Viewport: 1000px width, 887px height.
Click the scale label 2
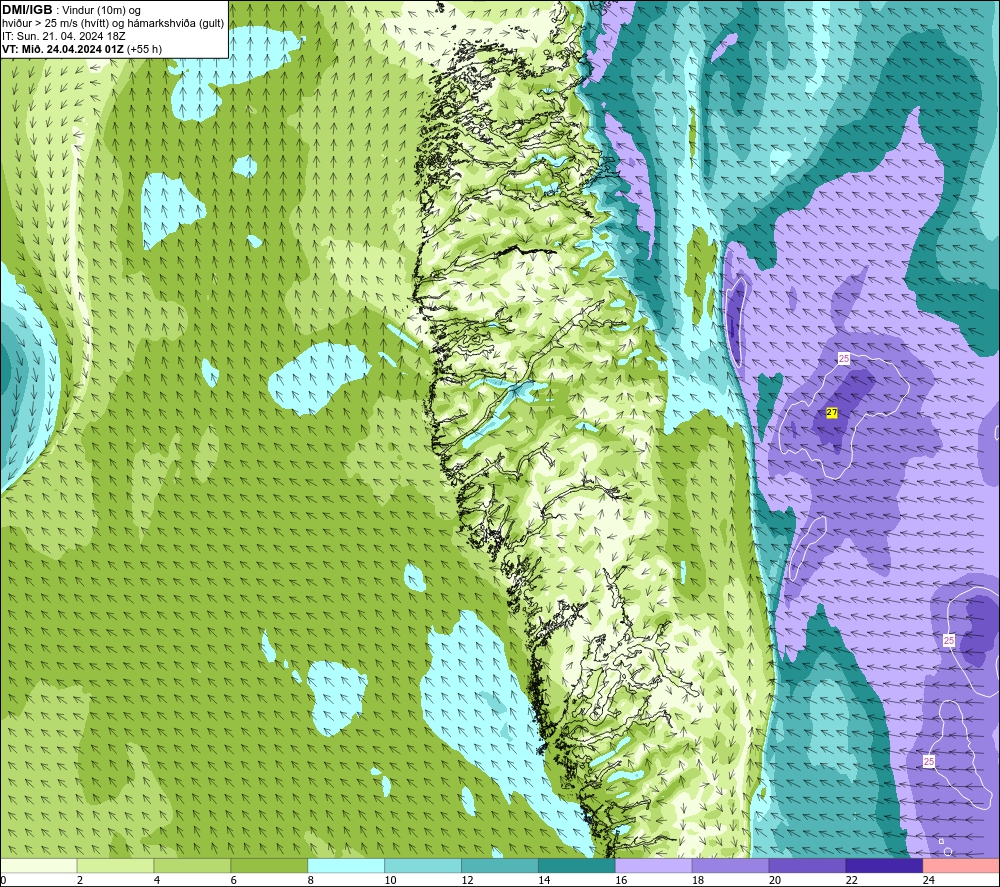pyautogui.click(x=80, y=880)
